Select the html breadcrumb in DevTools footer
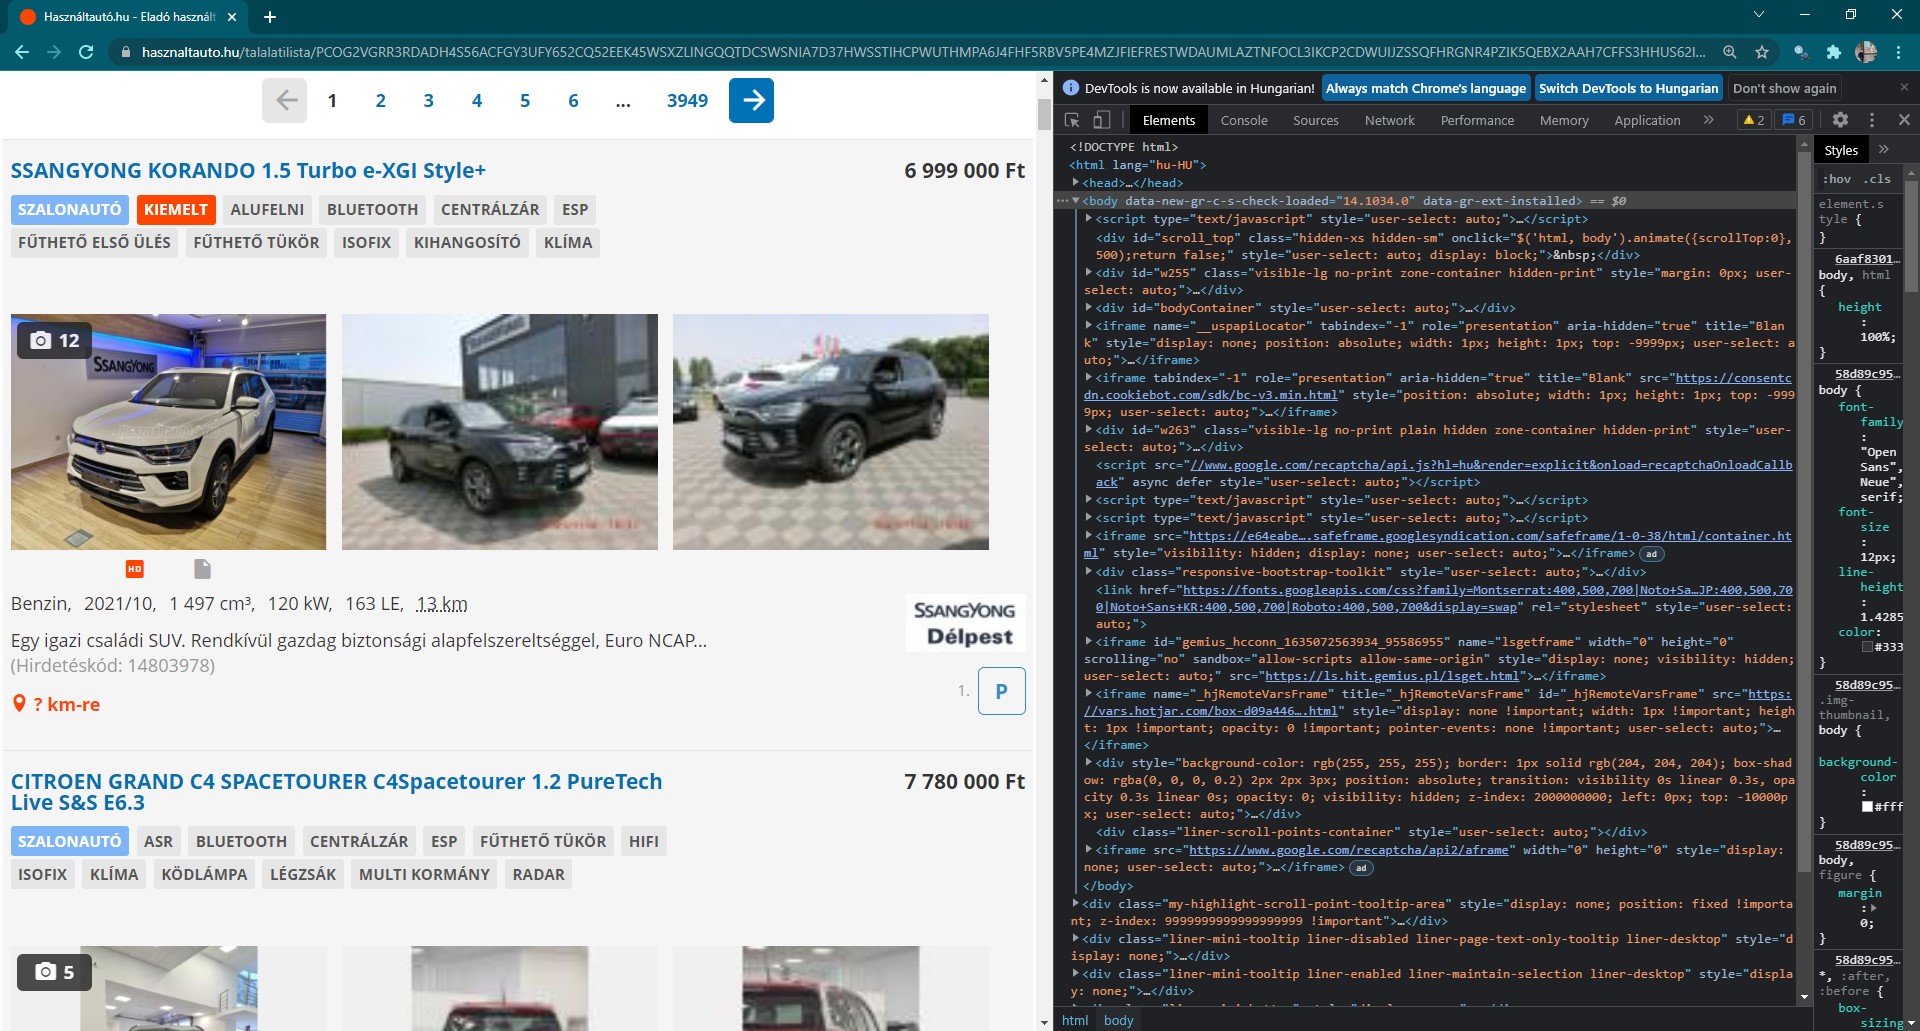 [x=1075, y=1020]
